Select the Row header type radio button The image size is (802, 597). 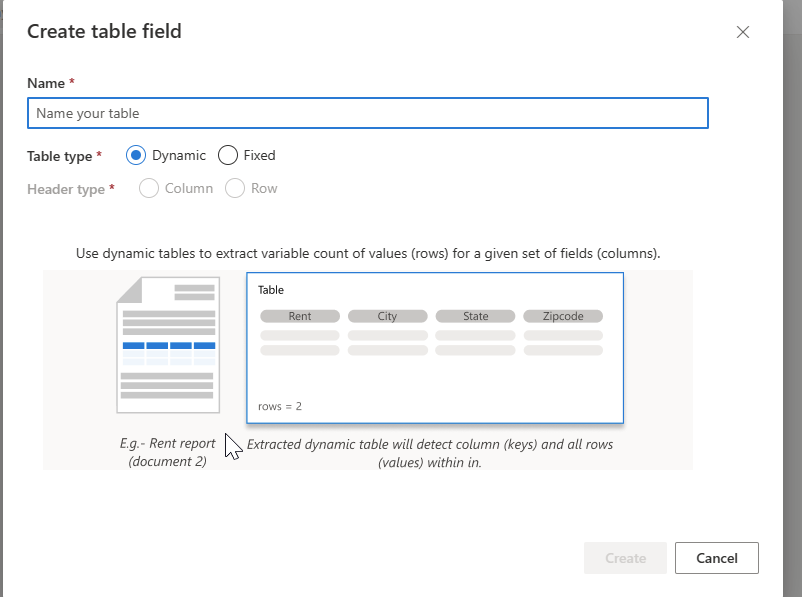(x=235, y=188)
